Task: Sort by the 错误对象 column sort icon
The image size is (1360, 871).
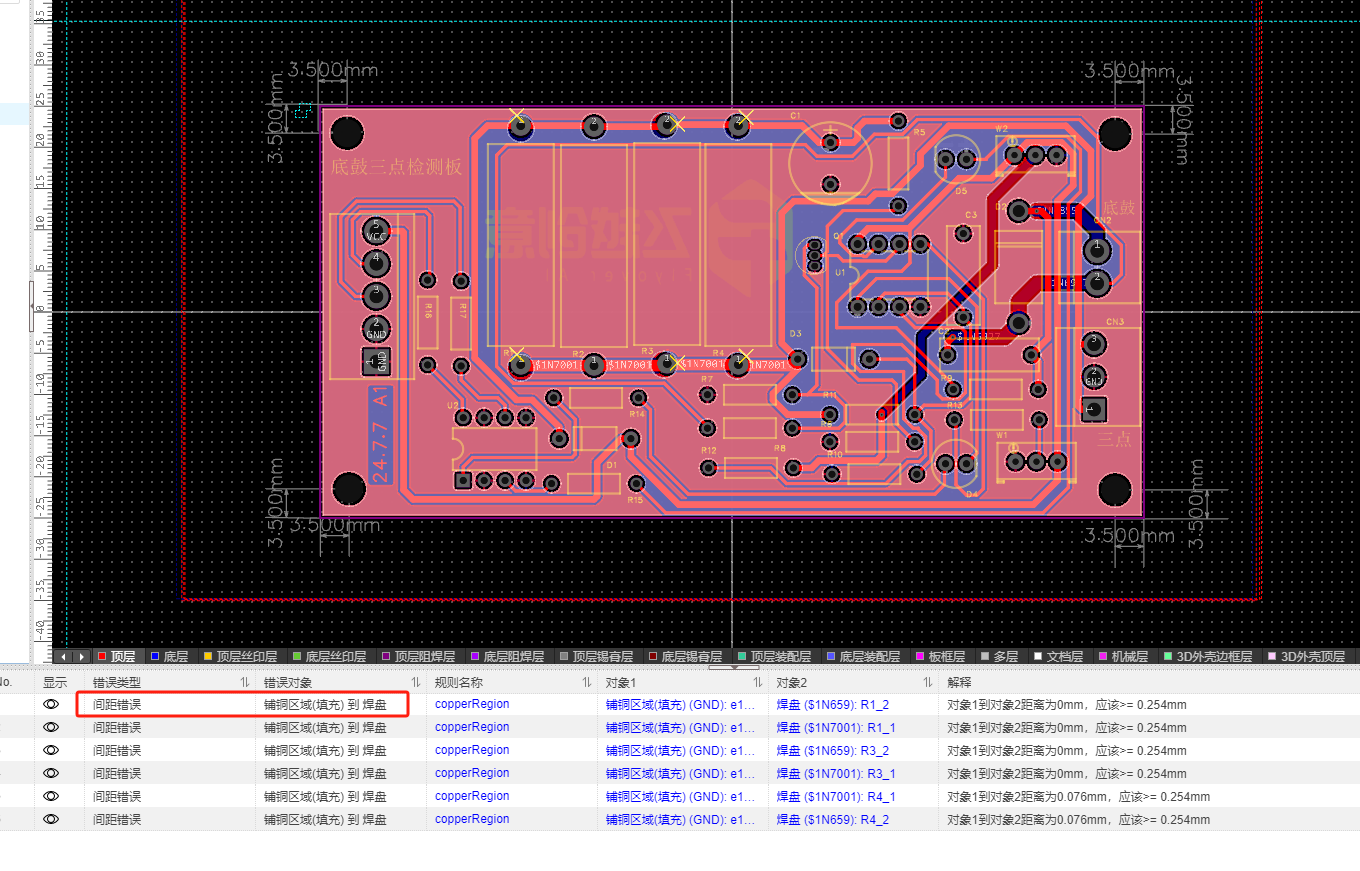Action: point(415,682)
